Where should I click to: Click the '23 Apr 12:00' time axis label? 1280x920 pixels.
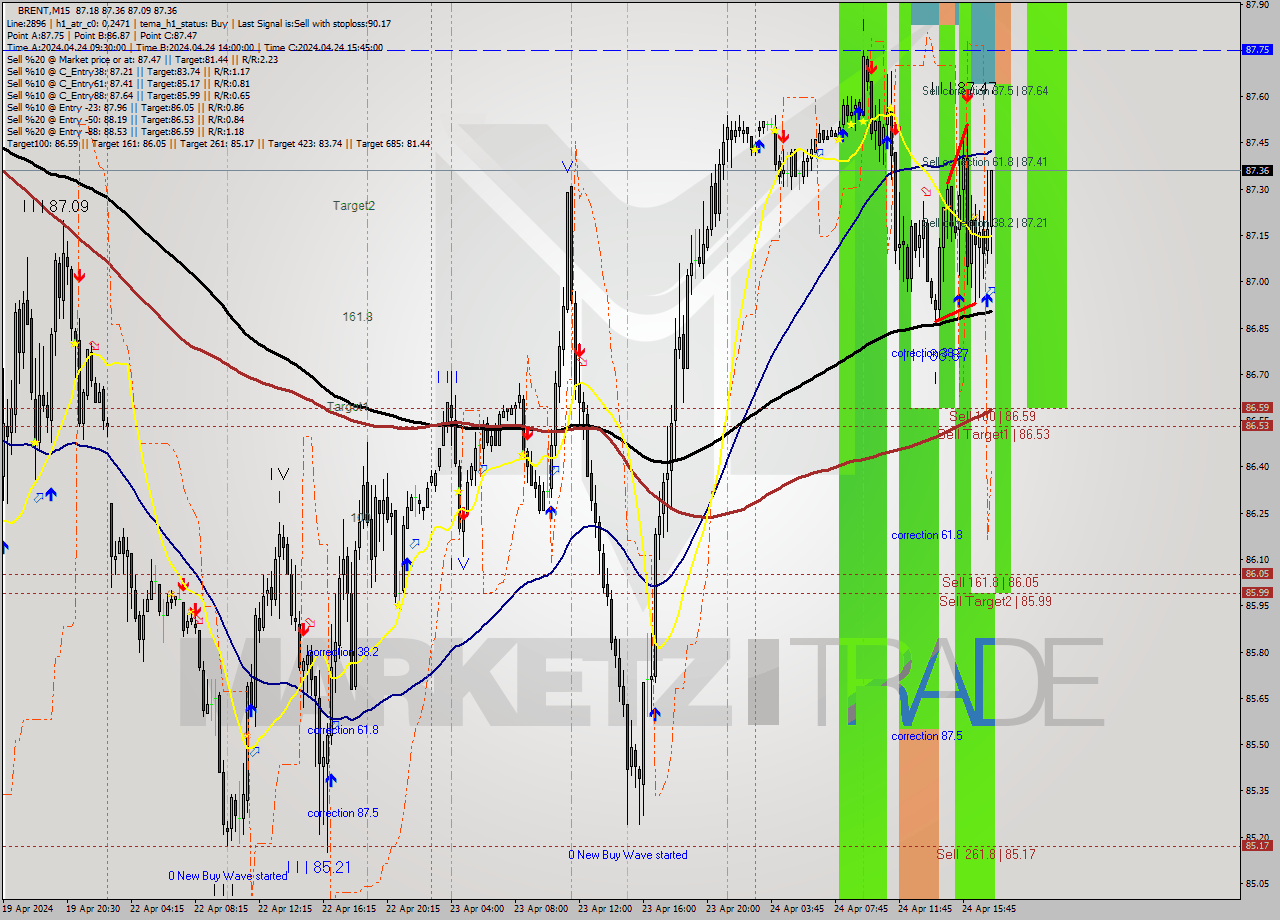(605, 909)
